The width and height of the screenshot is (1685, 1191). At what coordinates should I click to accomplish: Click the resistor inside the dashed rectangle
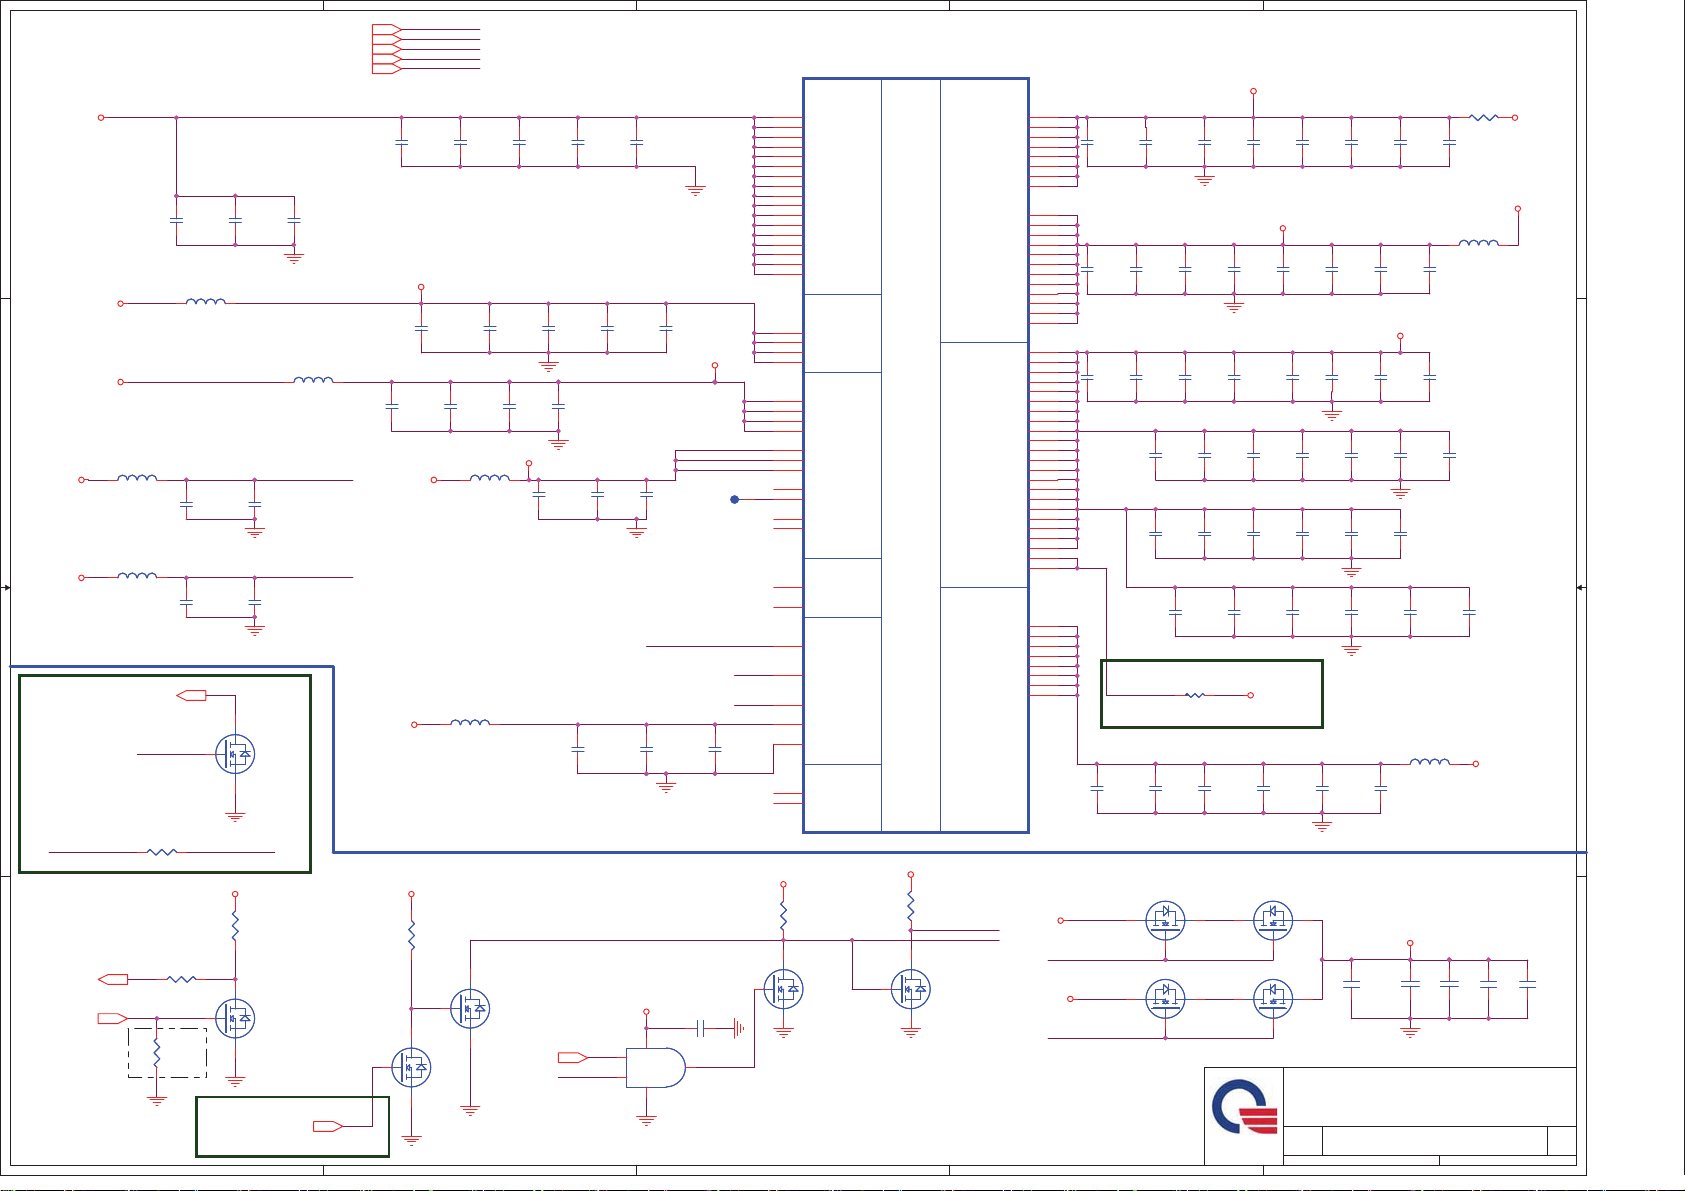(x=157, y=1053)
